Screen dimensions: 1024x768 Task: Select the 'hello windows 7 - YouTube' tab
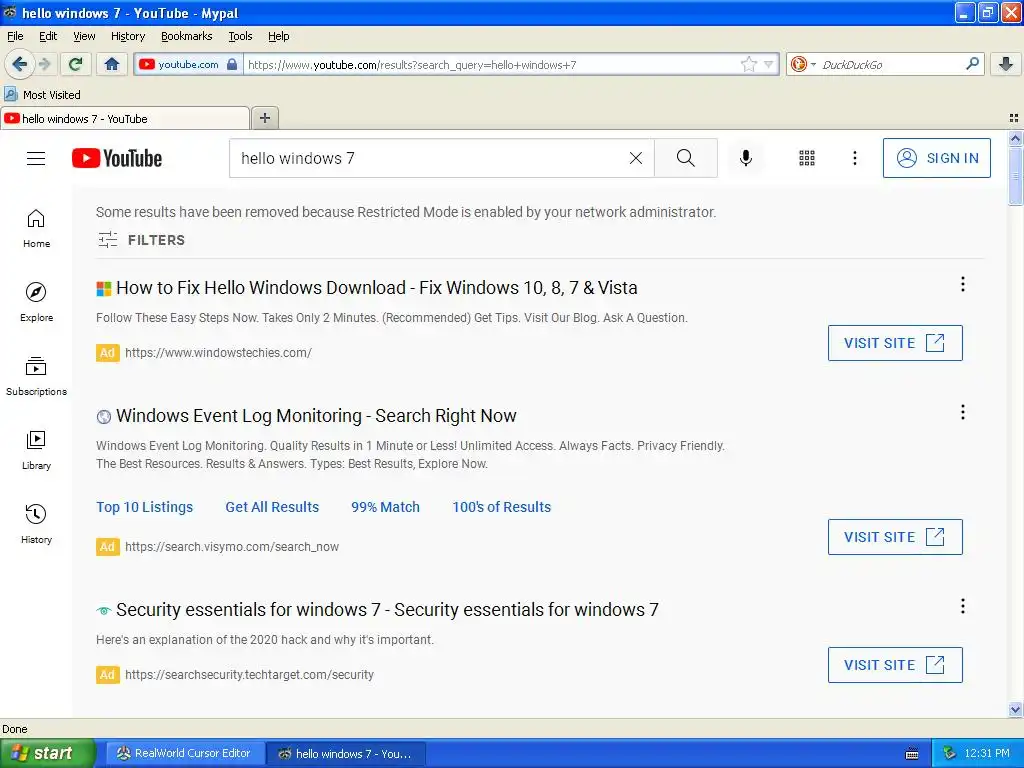tap(125, 118)
